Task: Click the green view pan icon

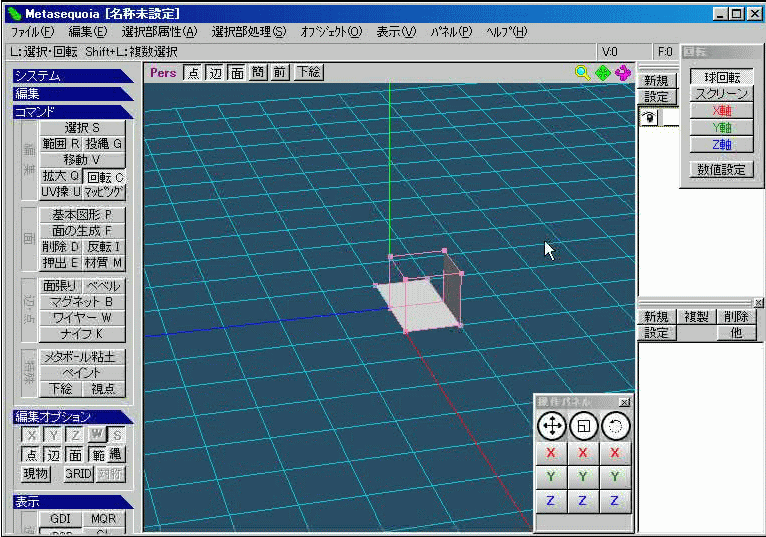Action: tap(603, 73)
